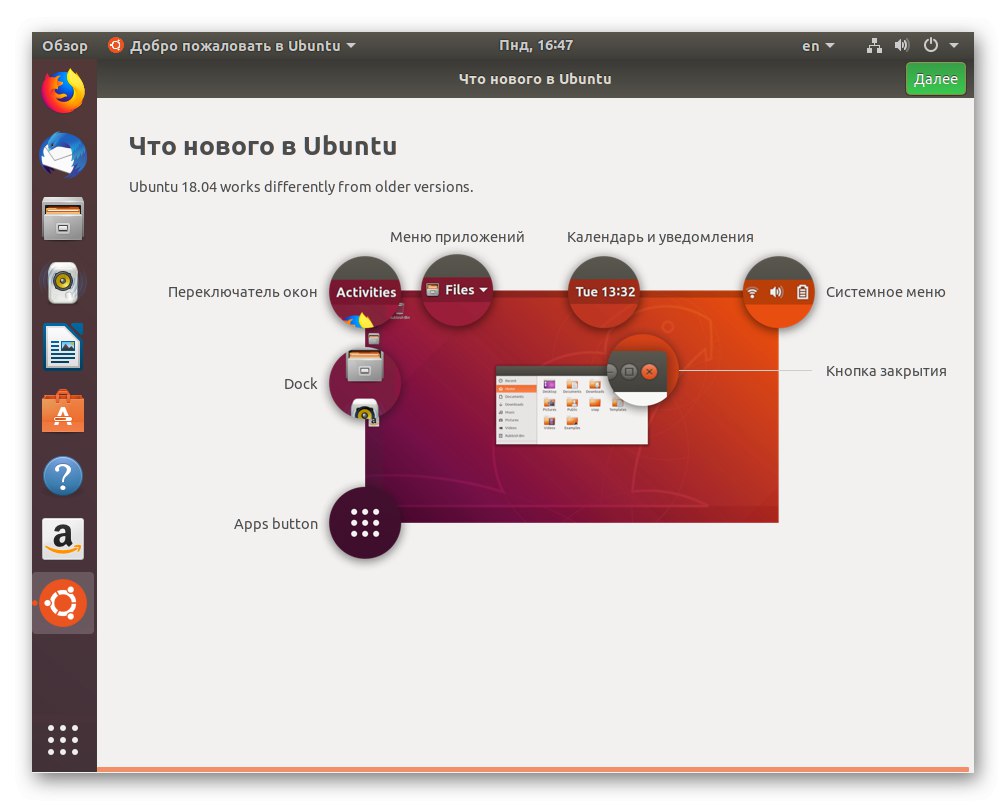This screenshot has height=805, width=1006.
Task: Click the Dock circle in the illustration
Action: pyautogui.click(x=365, y=384)
